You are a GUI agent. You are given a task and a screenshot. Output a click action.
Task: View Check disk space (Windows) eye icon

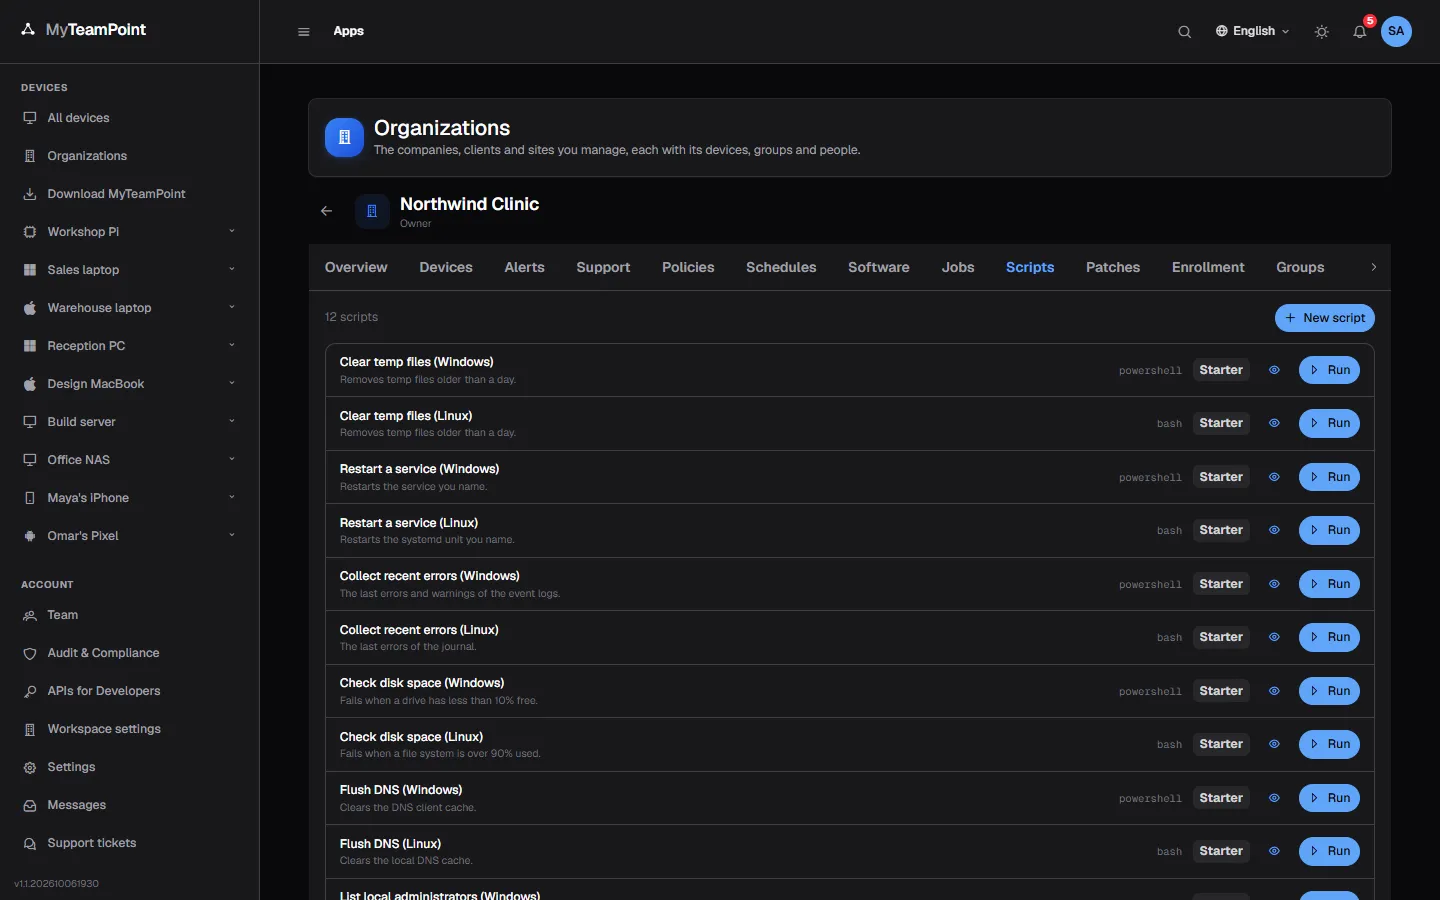(x=1274, y=691)
